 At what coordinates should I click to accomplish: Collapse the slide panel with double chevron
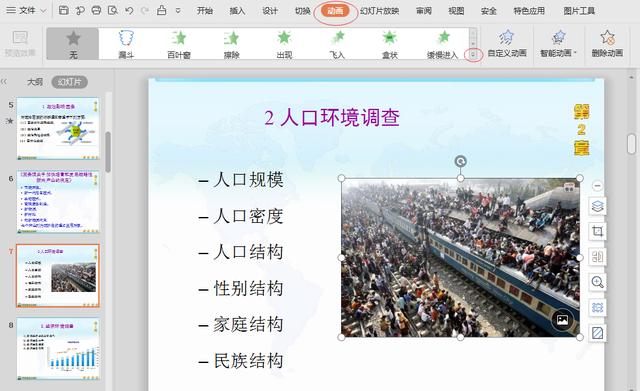4,82
